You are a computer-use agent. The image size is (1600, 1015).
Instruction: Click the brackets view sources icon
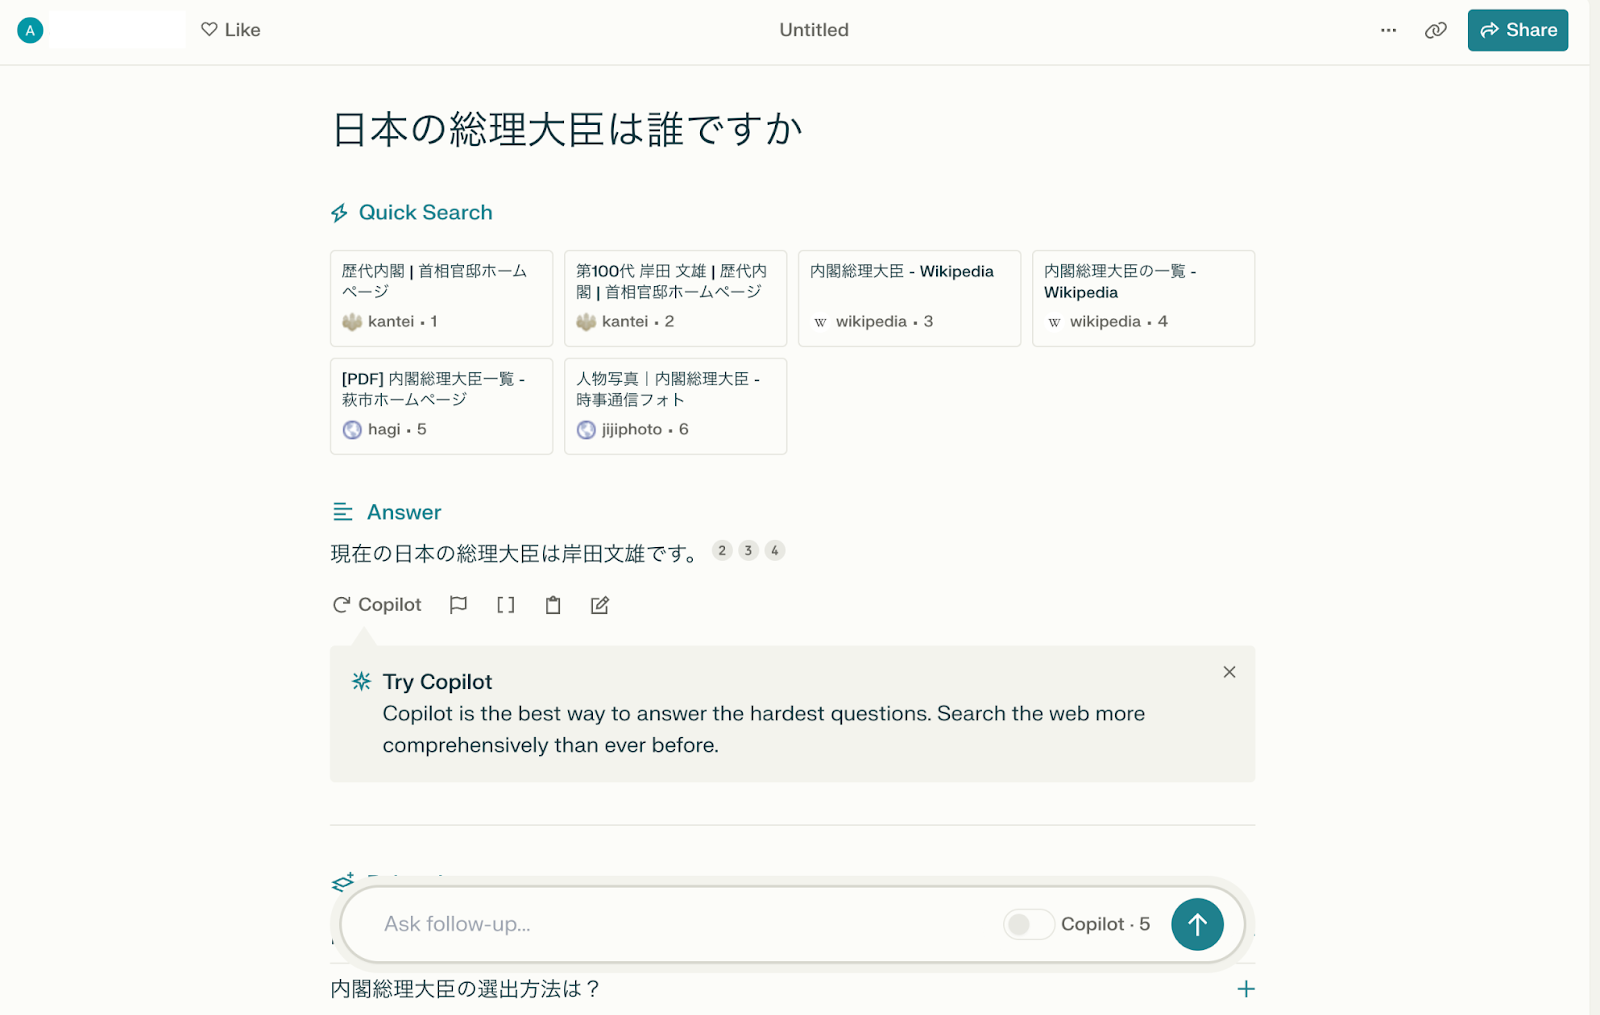pos(506,605)
